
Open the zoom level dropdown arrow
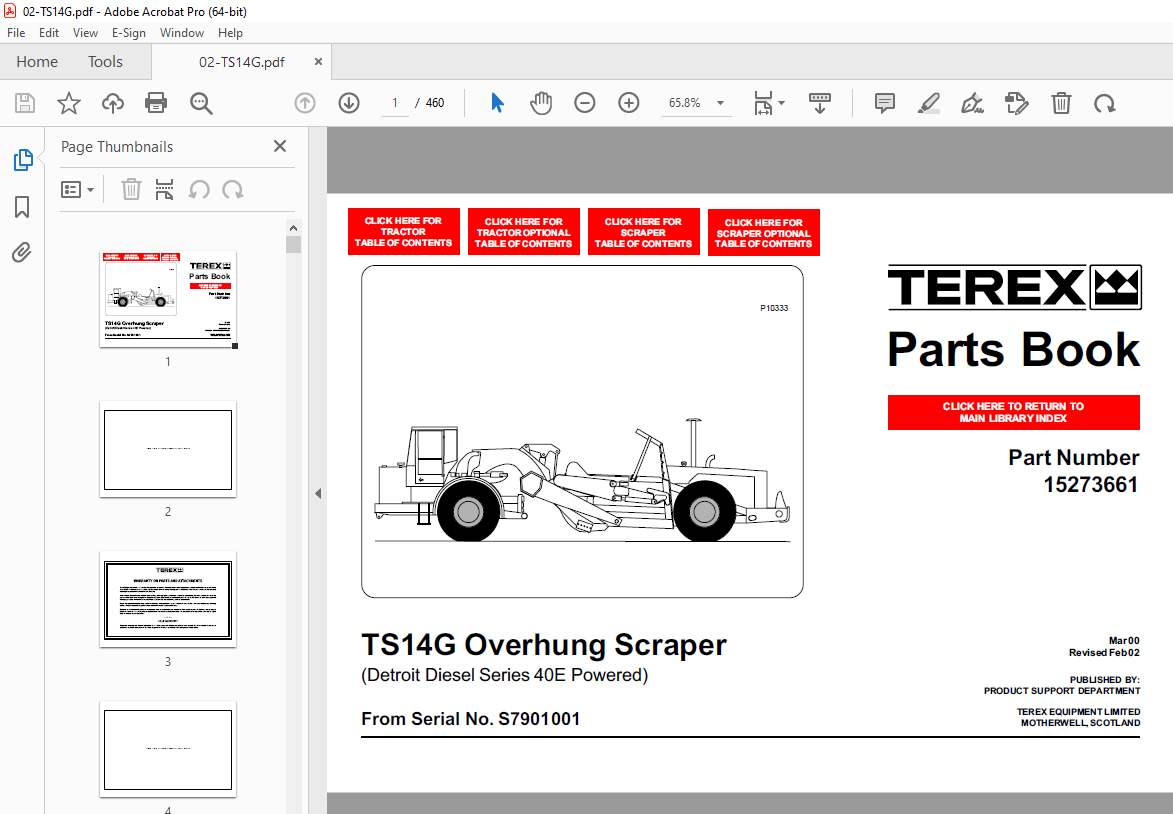tap(720, 103)
